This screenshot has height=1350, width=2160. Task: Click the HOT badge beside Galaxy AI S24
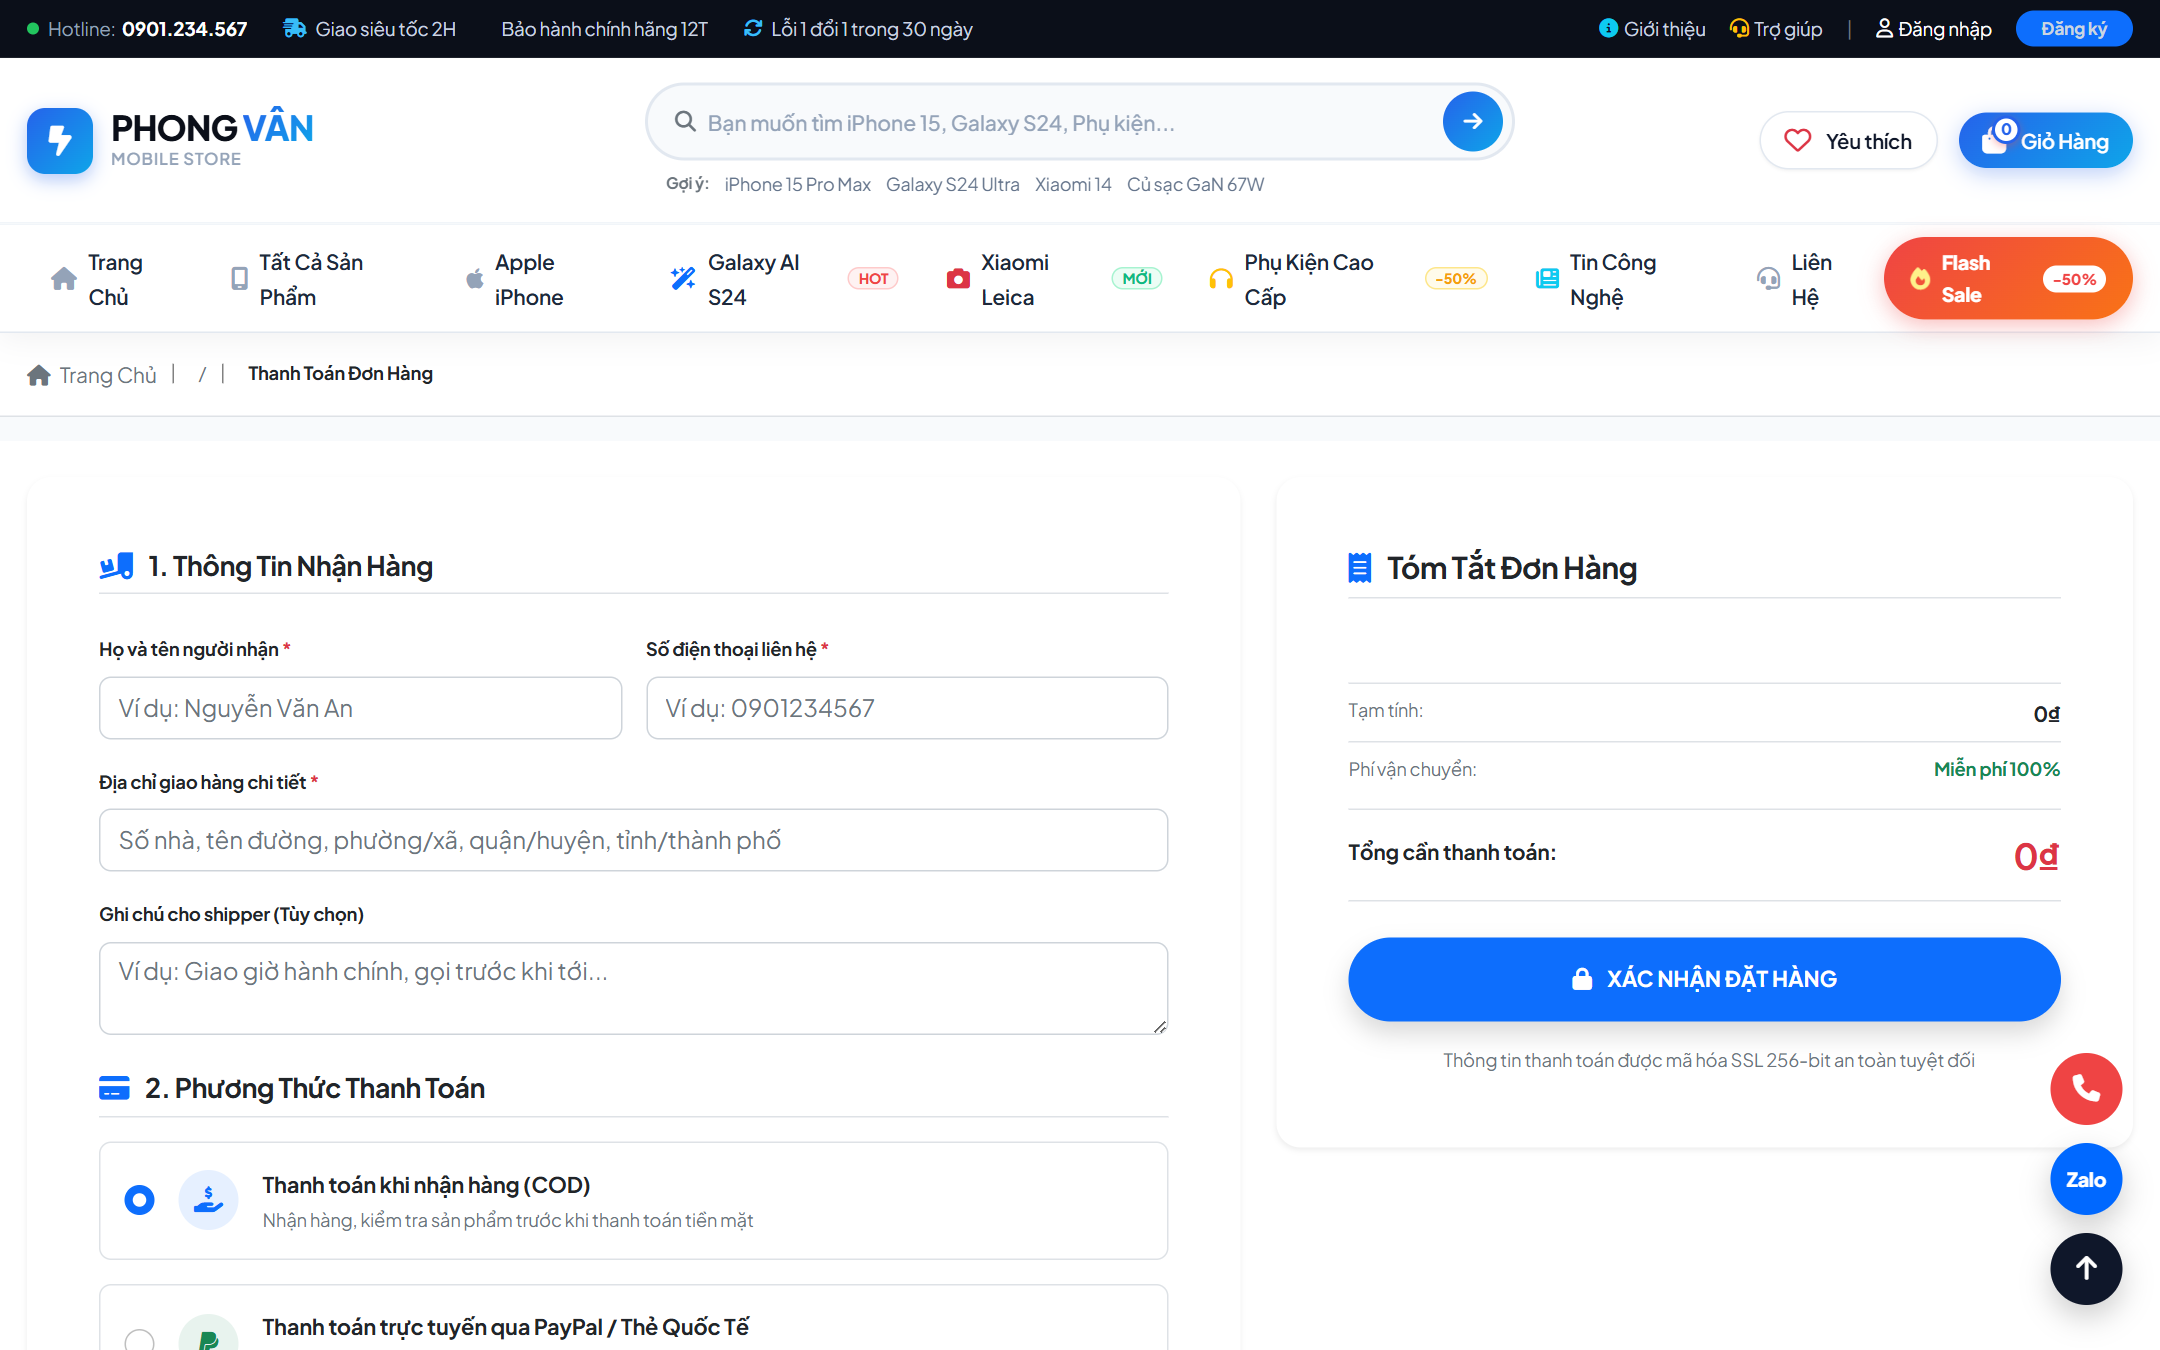(x=873, y=279)
